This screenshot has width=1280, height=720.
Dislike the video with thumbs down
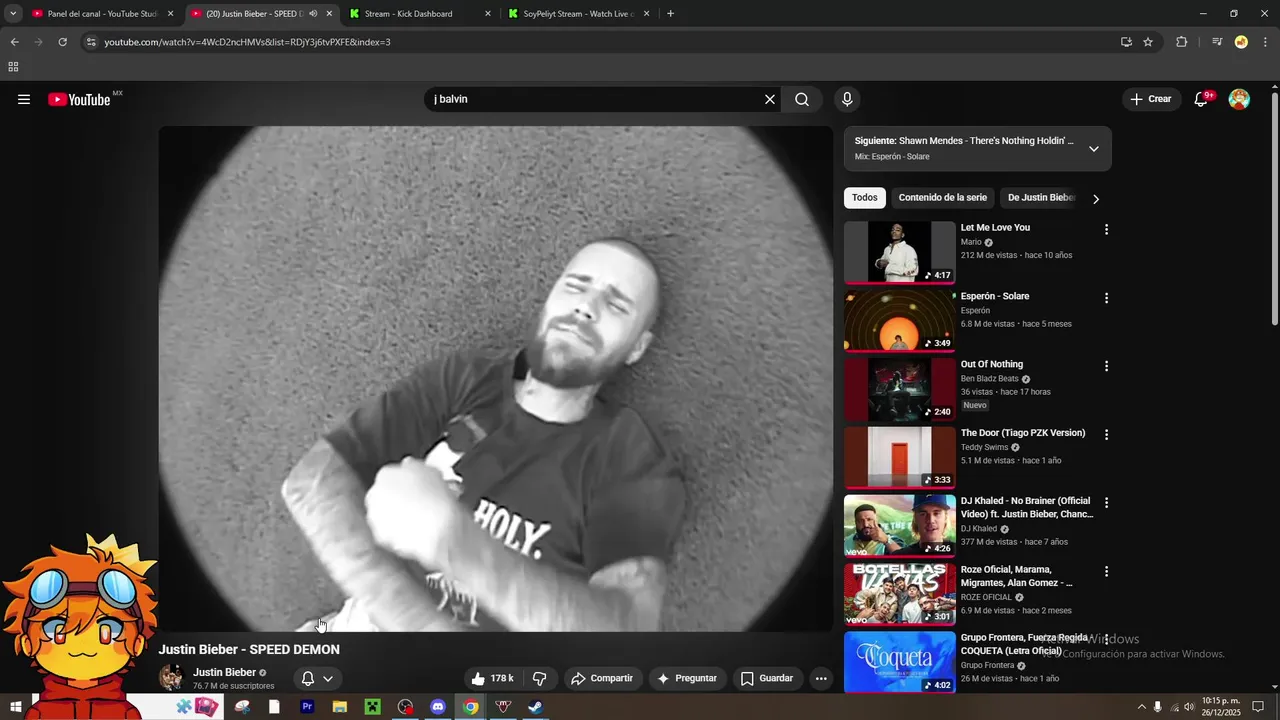[539, 678]
